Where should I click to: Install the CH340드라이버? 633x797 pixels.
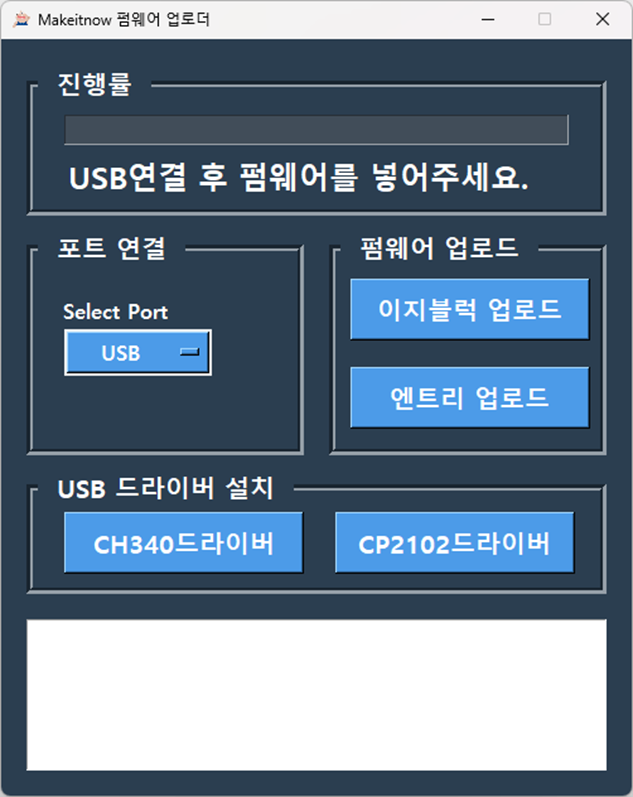click(184, 543)
